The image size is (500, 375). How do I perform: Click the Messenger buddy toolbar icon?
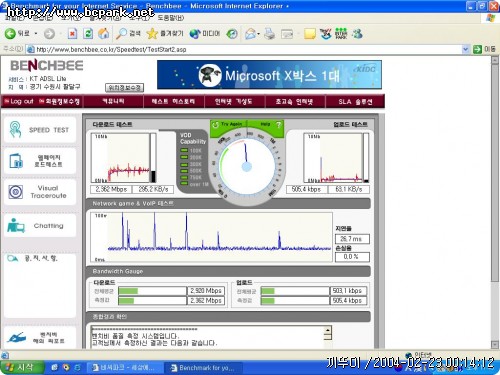click(x=357, y=34)
